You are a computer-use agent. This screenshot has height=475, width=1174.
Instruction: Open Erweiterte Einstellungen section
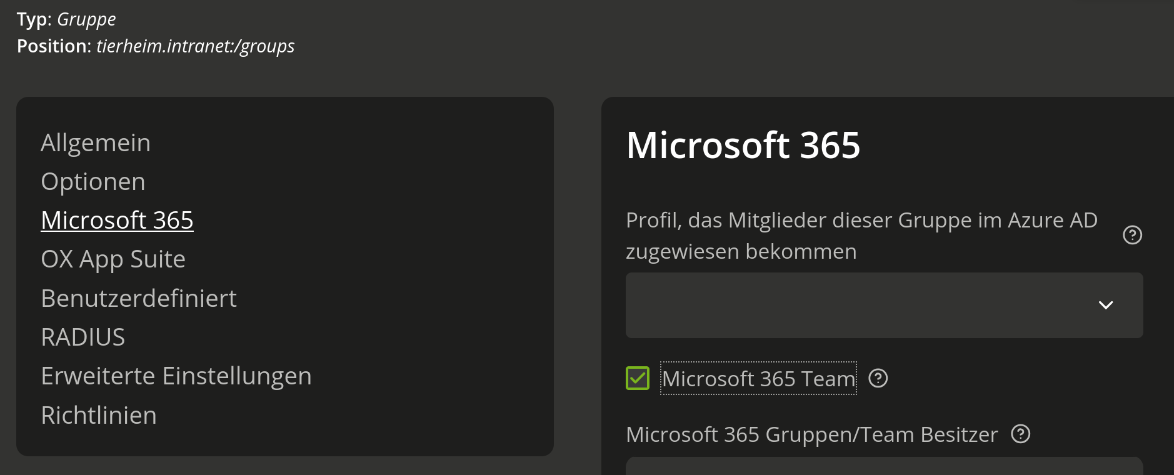tap(176, 376)
